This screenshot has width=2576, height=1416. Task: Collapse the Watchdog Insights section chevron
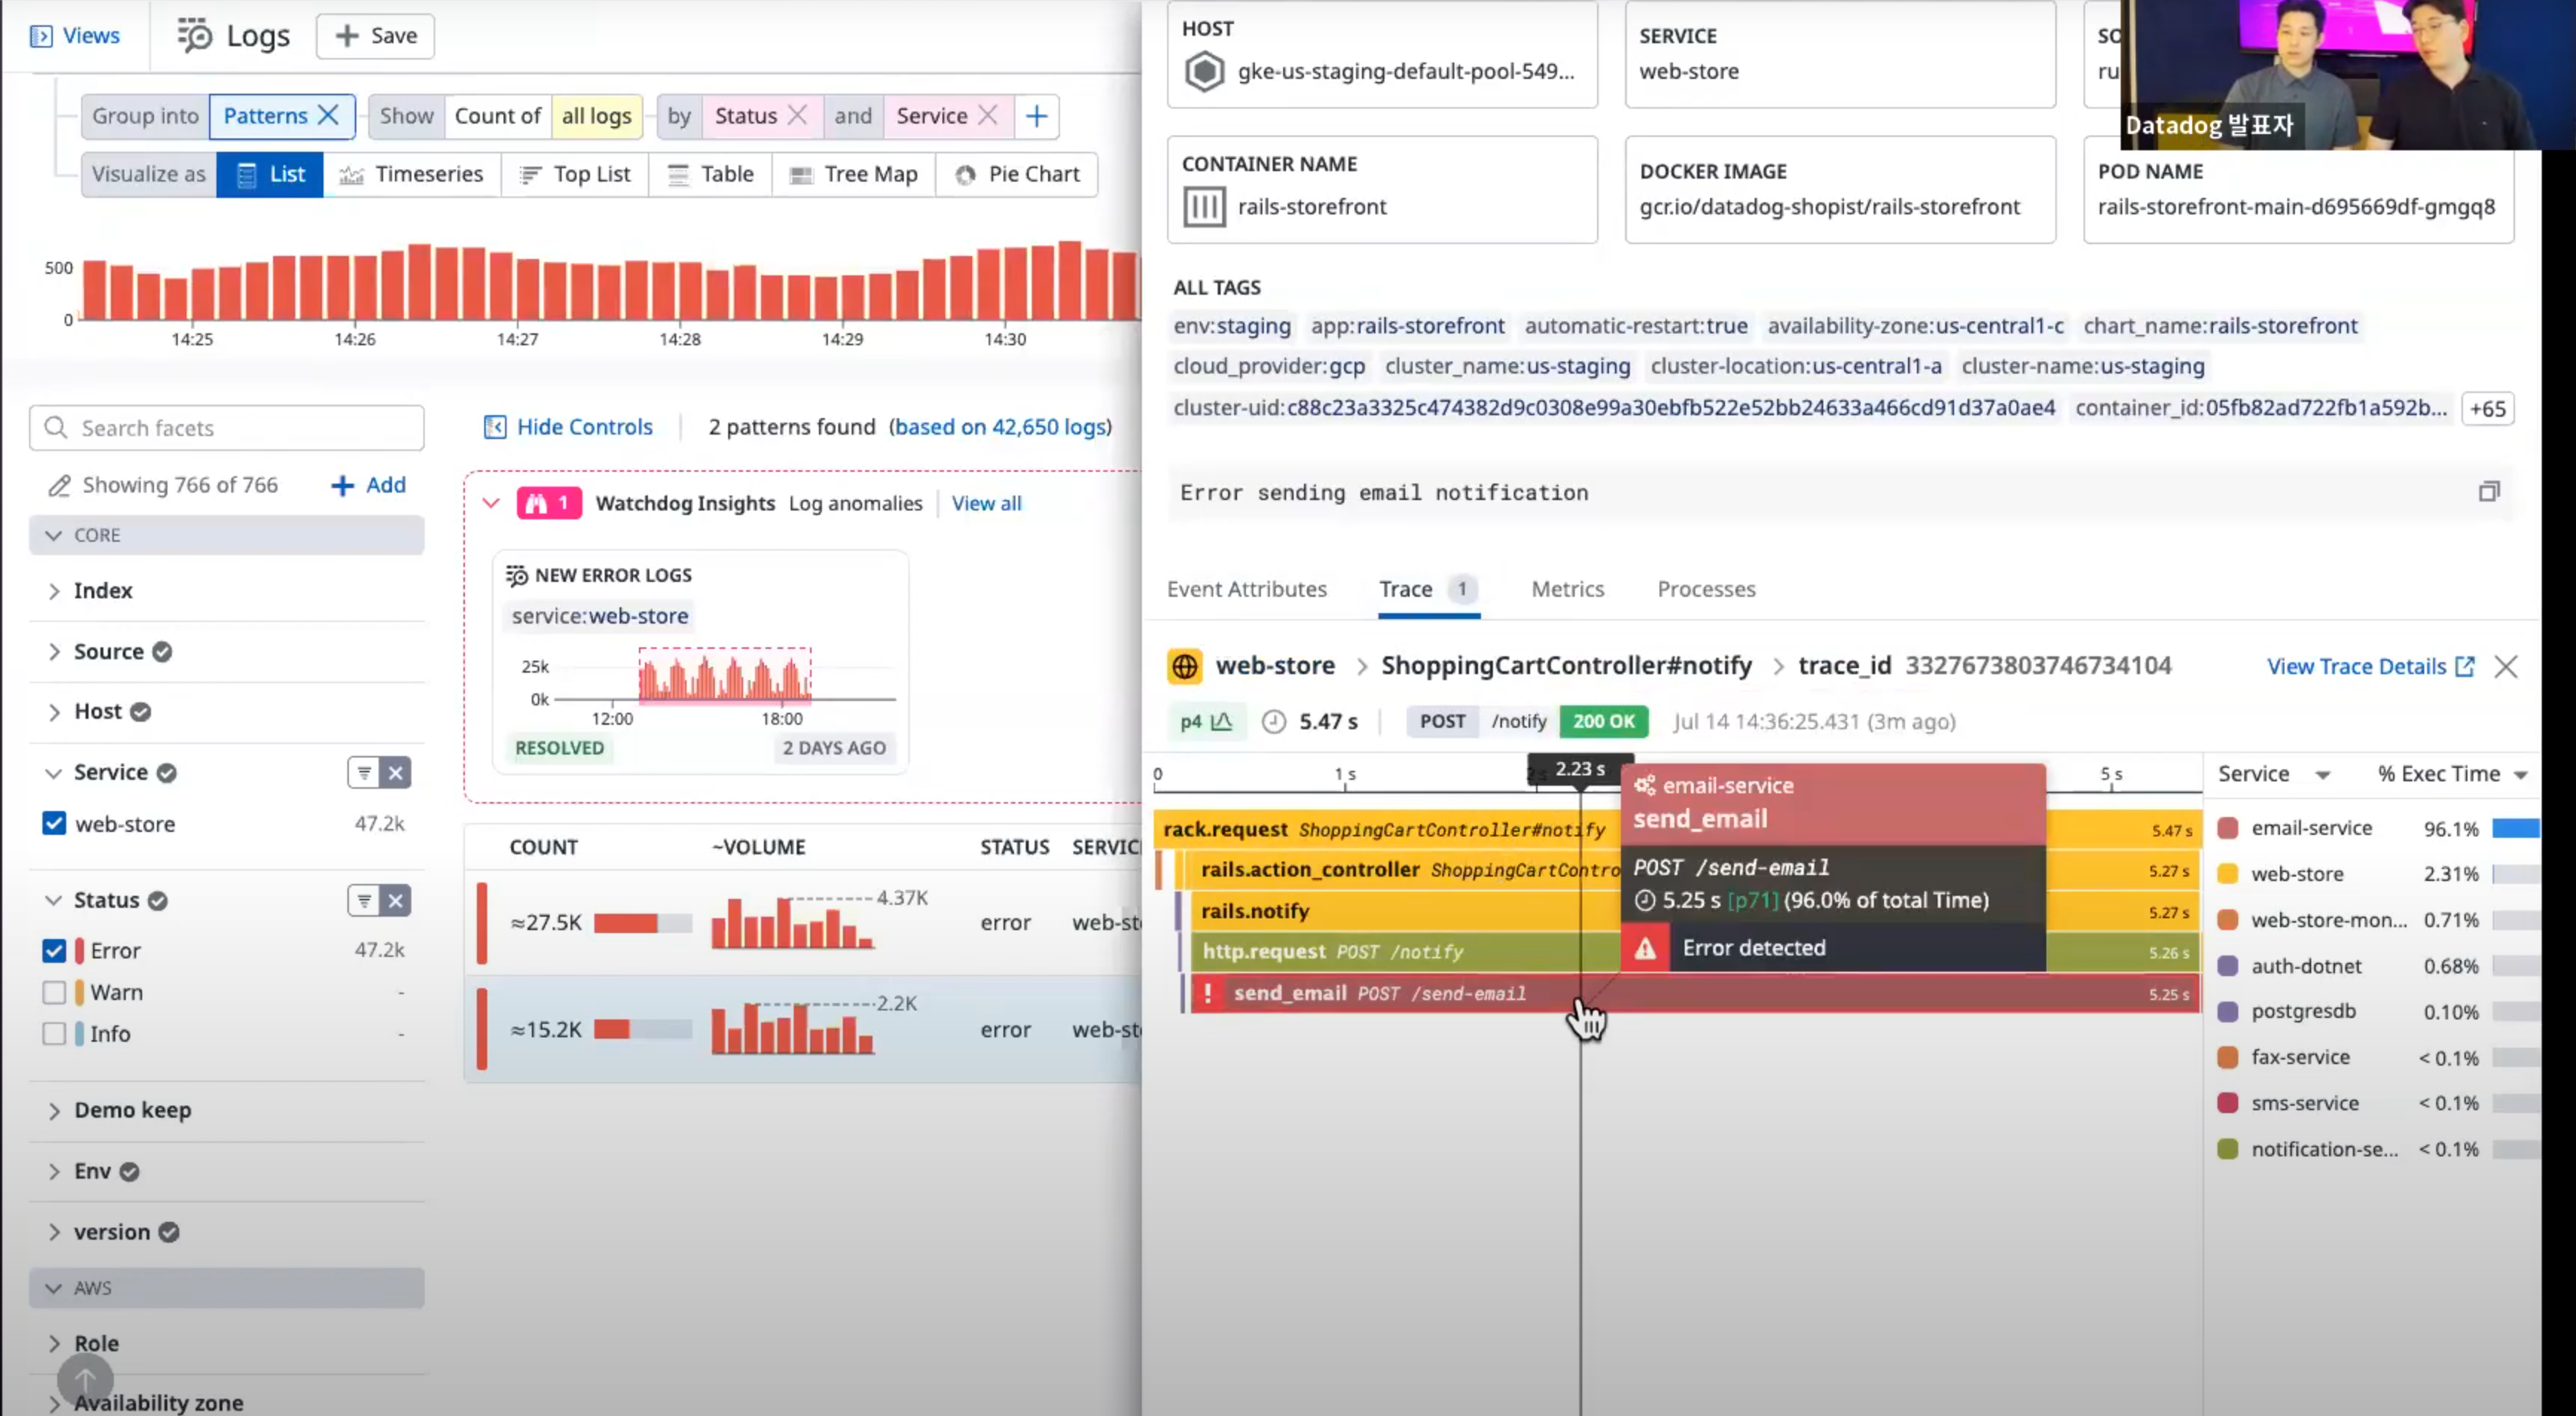[491, 503]
